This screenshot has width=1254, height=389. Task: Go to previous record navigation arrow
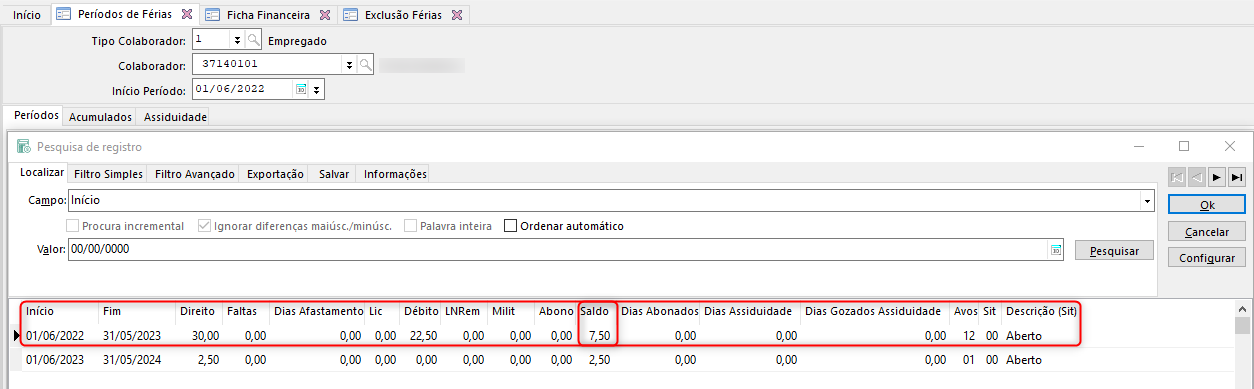[1197, 176]
